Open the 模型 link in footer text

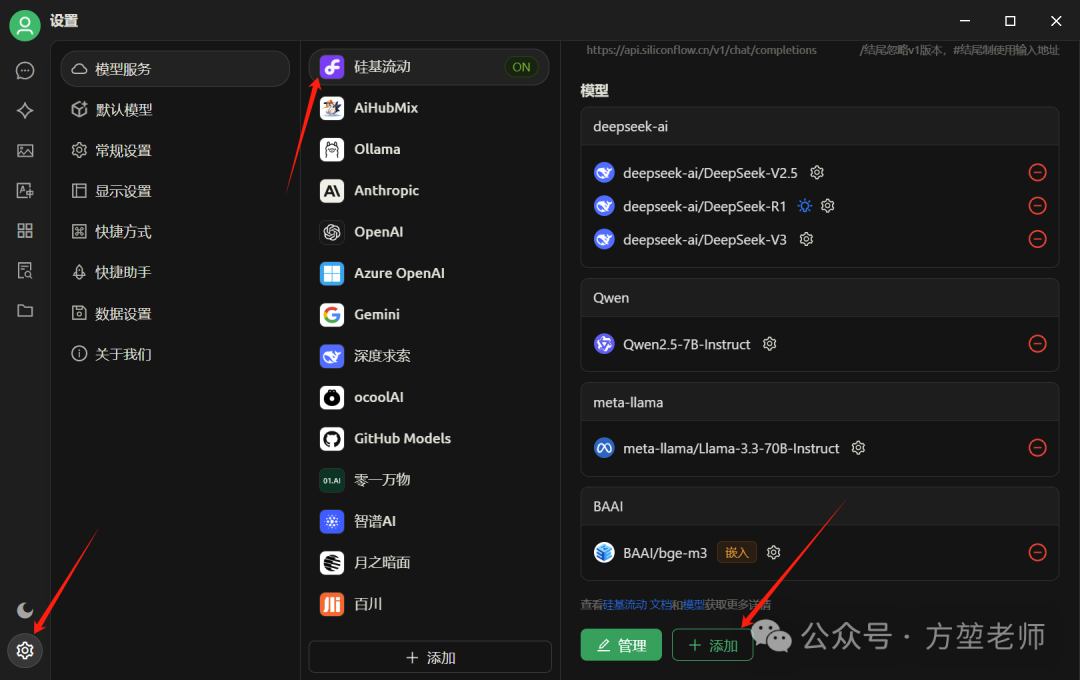coord(694,604)
